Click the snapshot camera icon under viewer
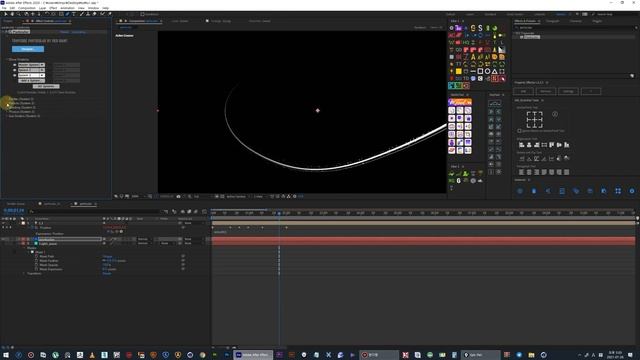 tap(178, 196)
